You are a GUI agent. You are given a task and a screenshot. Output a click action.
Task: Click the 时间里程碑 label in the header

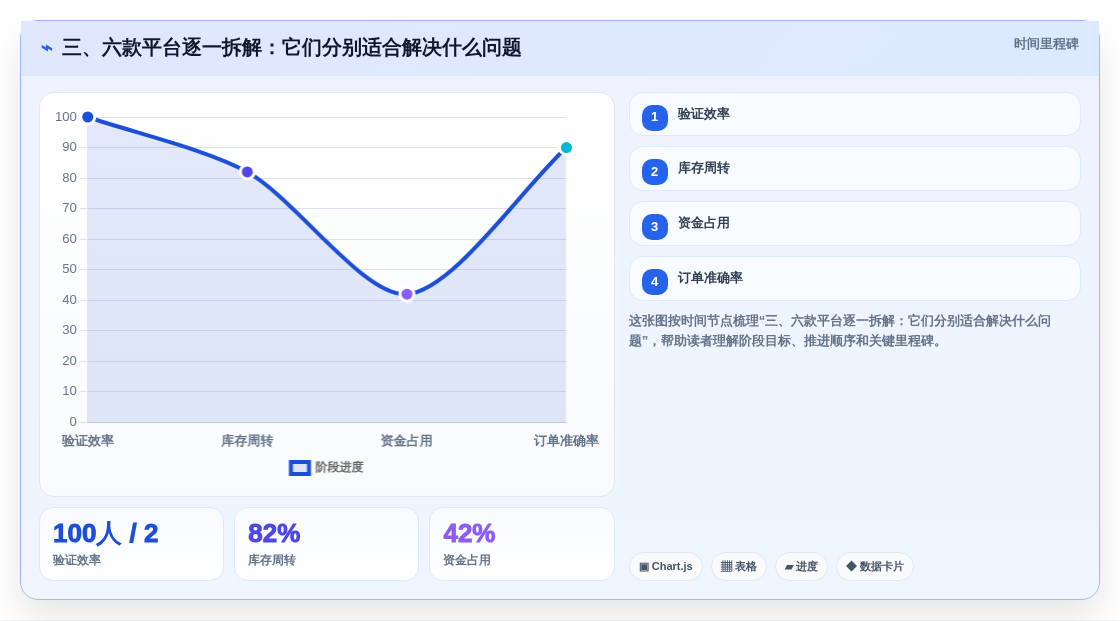click(1046, 44)
